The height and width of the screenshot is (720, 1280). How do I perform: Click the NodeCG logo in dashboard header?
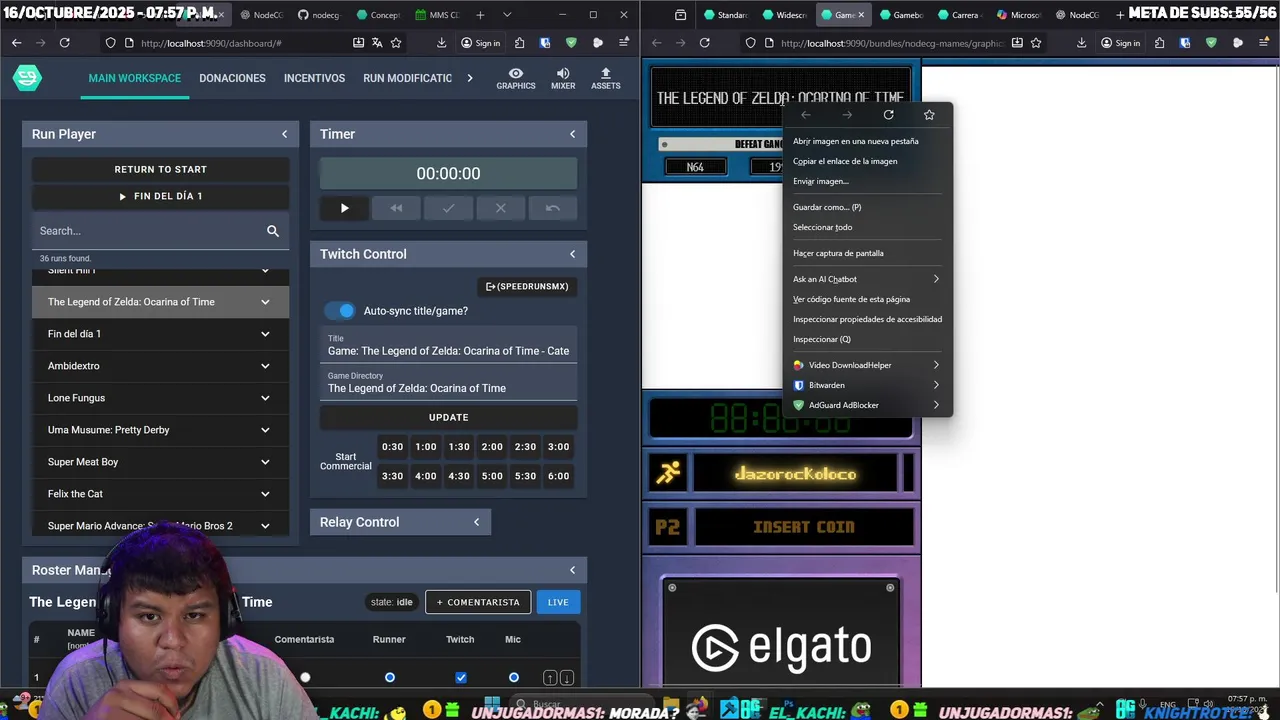(27, 78)
